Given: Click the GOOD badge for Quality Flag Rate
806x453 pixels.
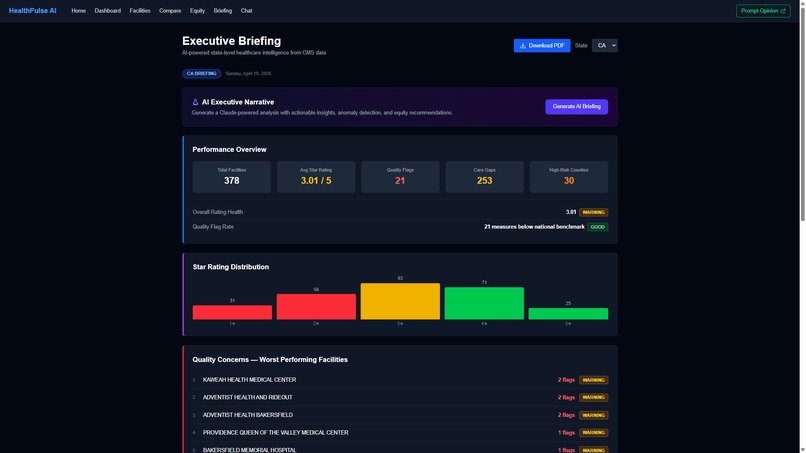Looking at the screenshot, I should 597,227.
